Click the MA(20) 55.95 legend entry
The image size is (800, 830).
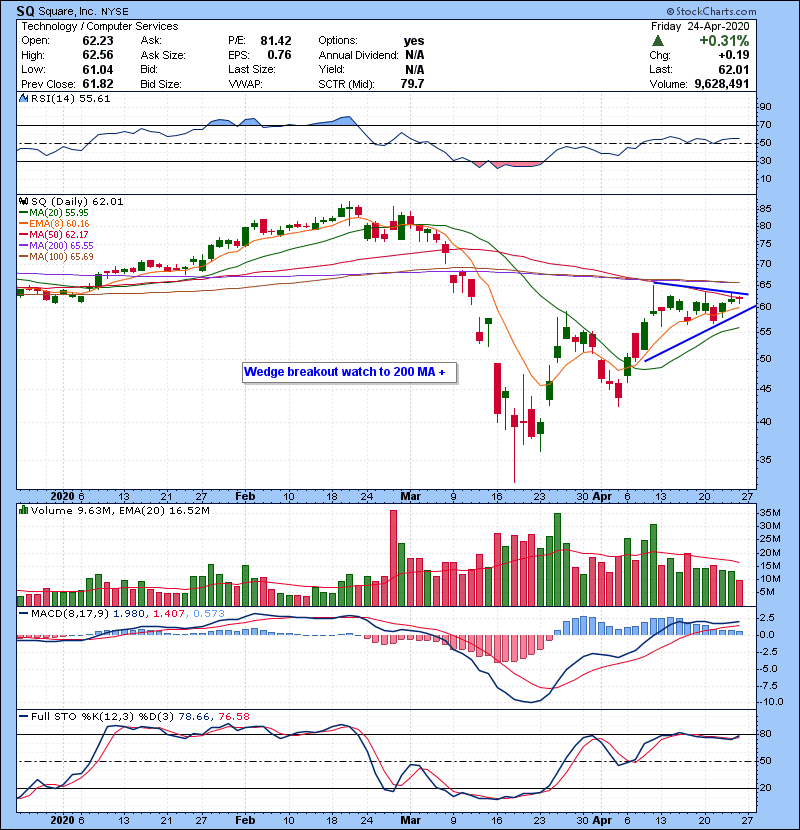(x=58, y=213)
